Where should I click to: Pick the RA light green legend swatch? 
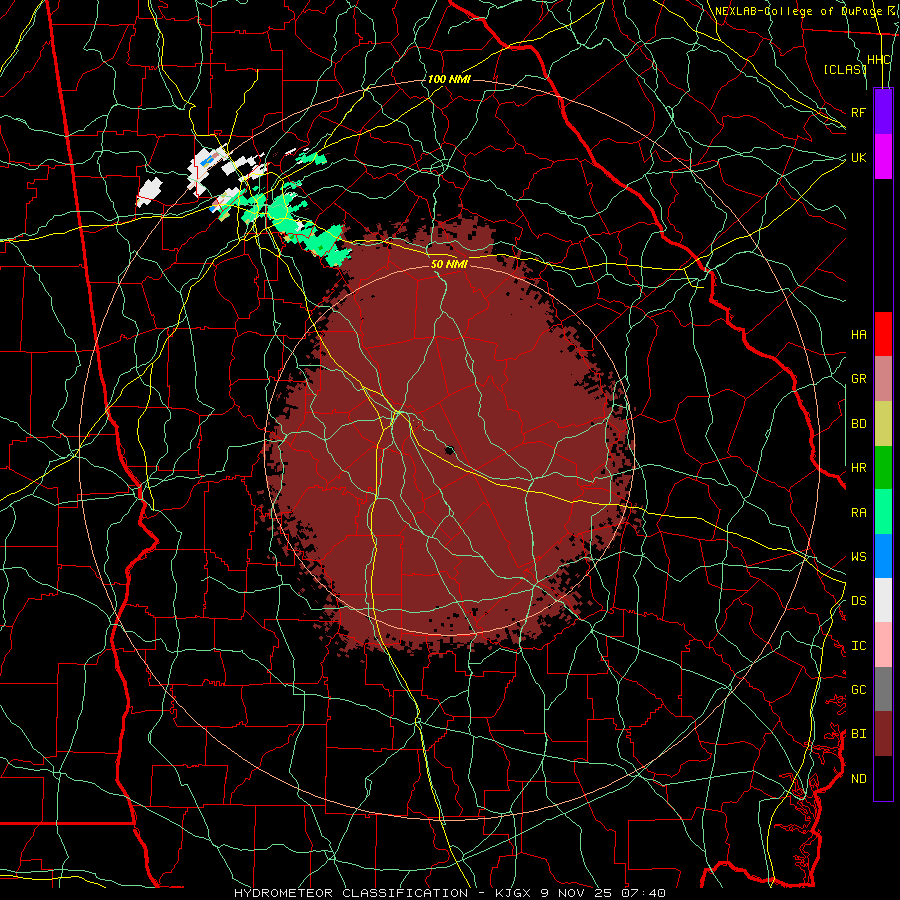tap(883, 512)
